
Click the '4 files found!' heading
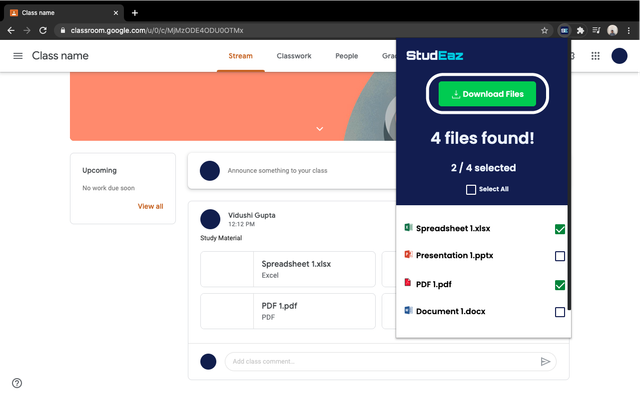click(x=482, y=138)
